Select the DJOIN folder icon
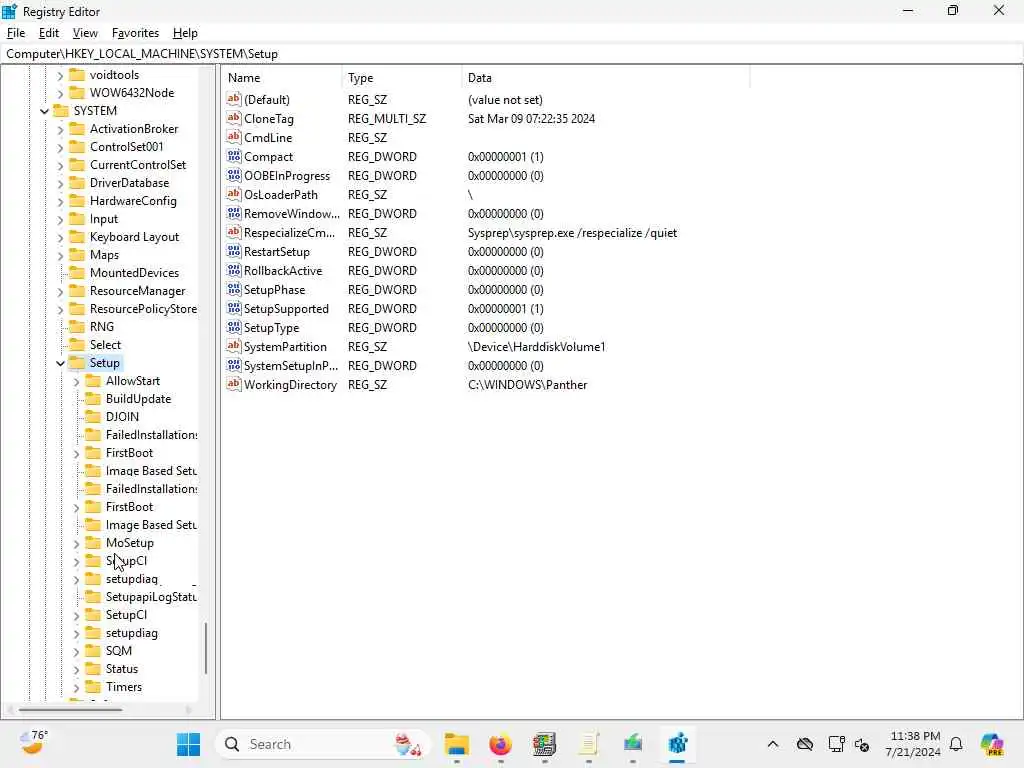This screenshot has height=768, width=1024. [93, 417]
